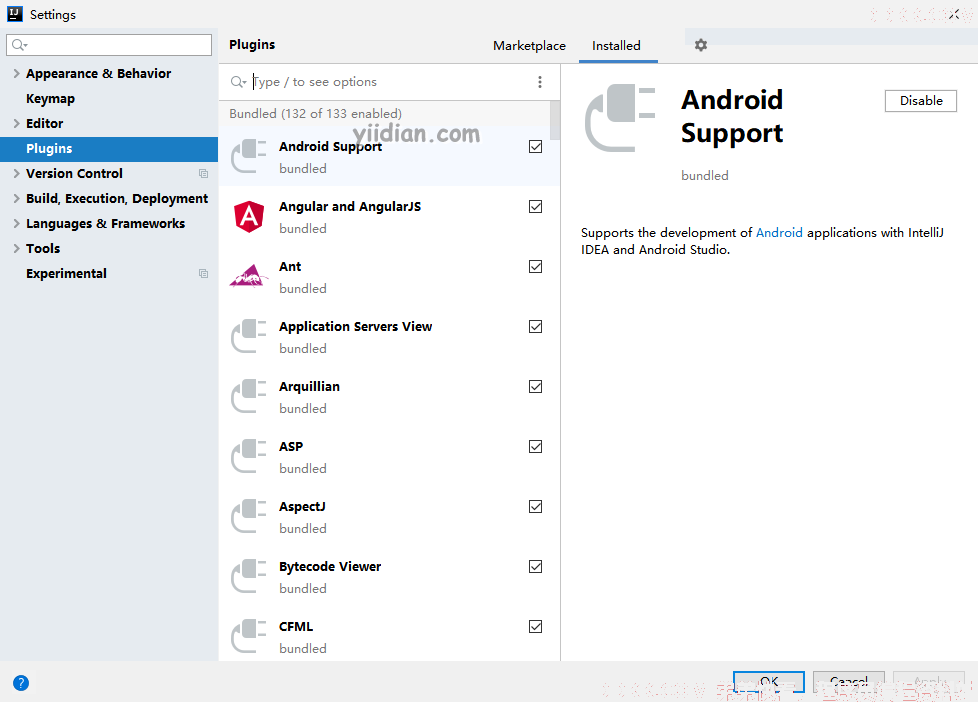Toggle Application Servers View checkbox
Image resolution: width=978 pixels, height=702 pixels.
535,326
